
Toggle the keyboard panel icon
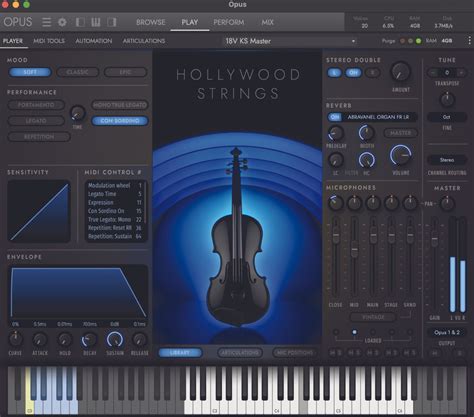click(96, 22)
